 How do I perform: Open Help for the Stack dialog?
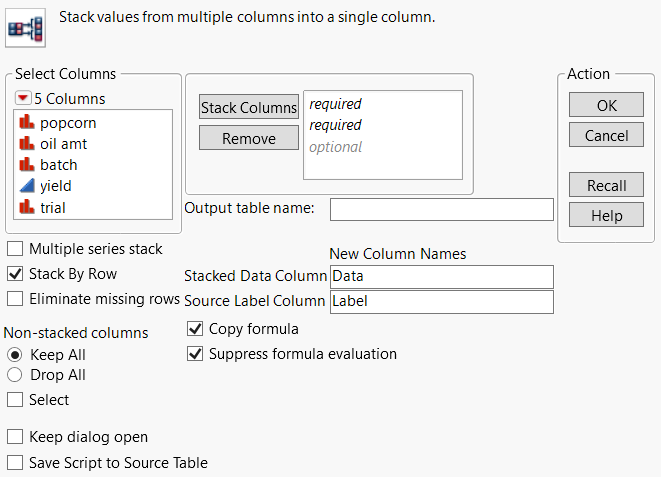click(606, 215)
